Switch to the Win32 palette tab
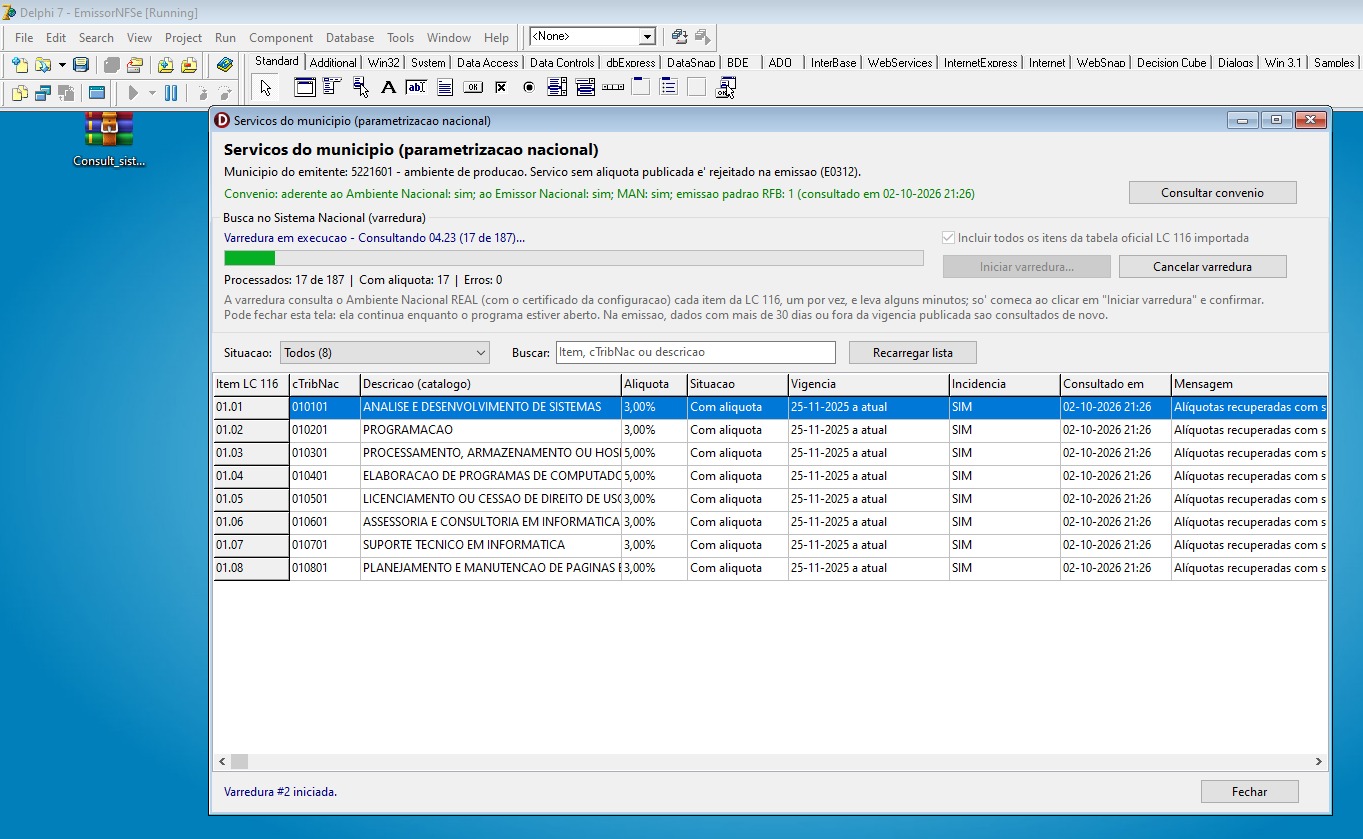This screenshot has width=1363, height=839. tap(383, 62)
